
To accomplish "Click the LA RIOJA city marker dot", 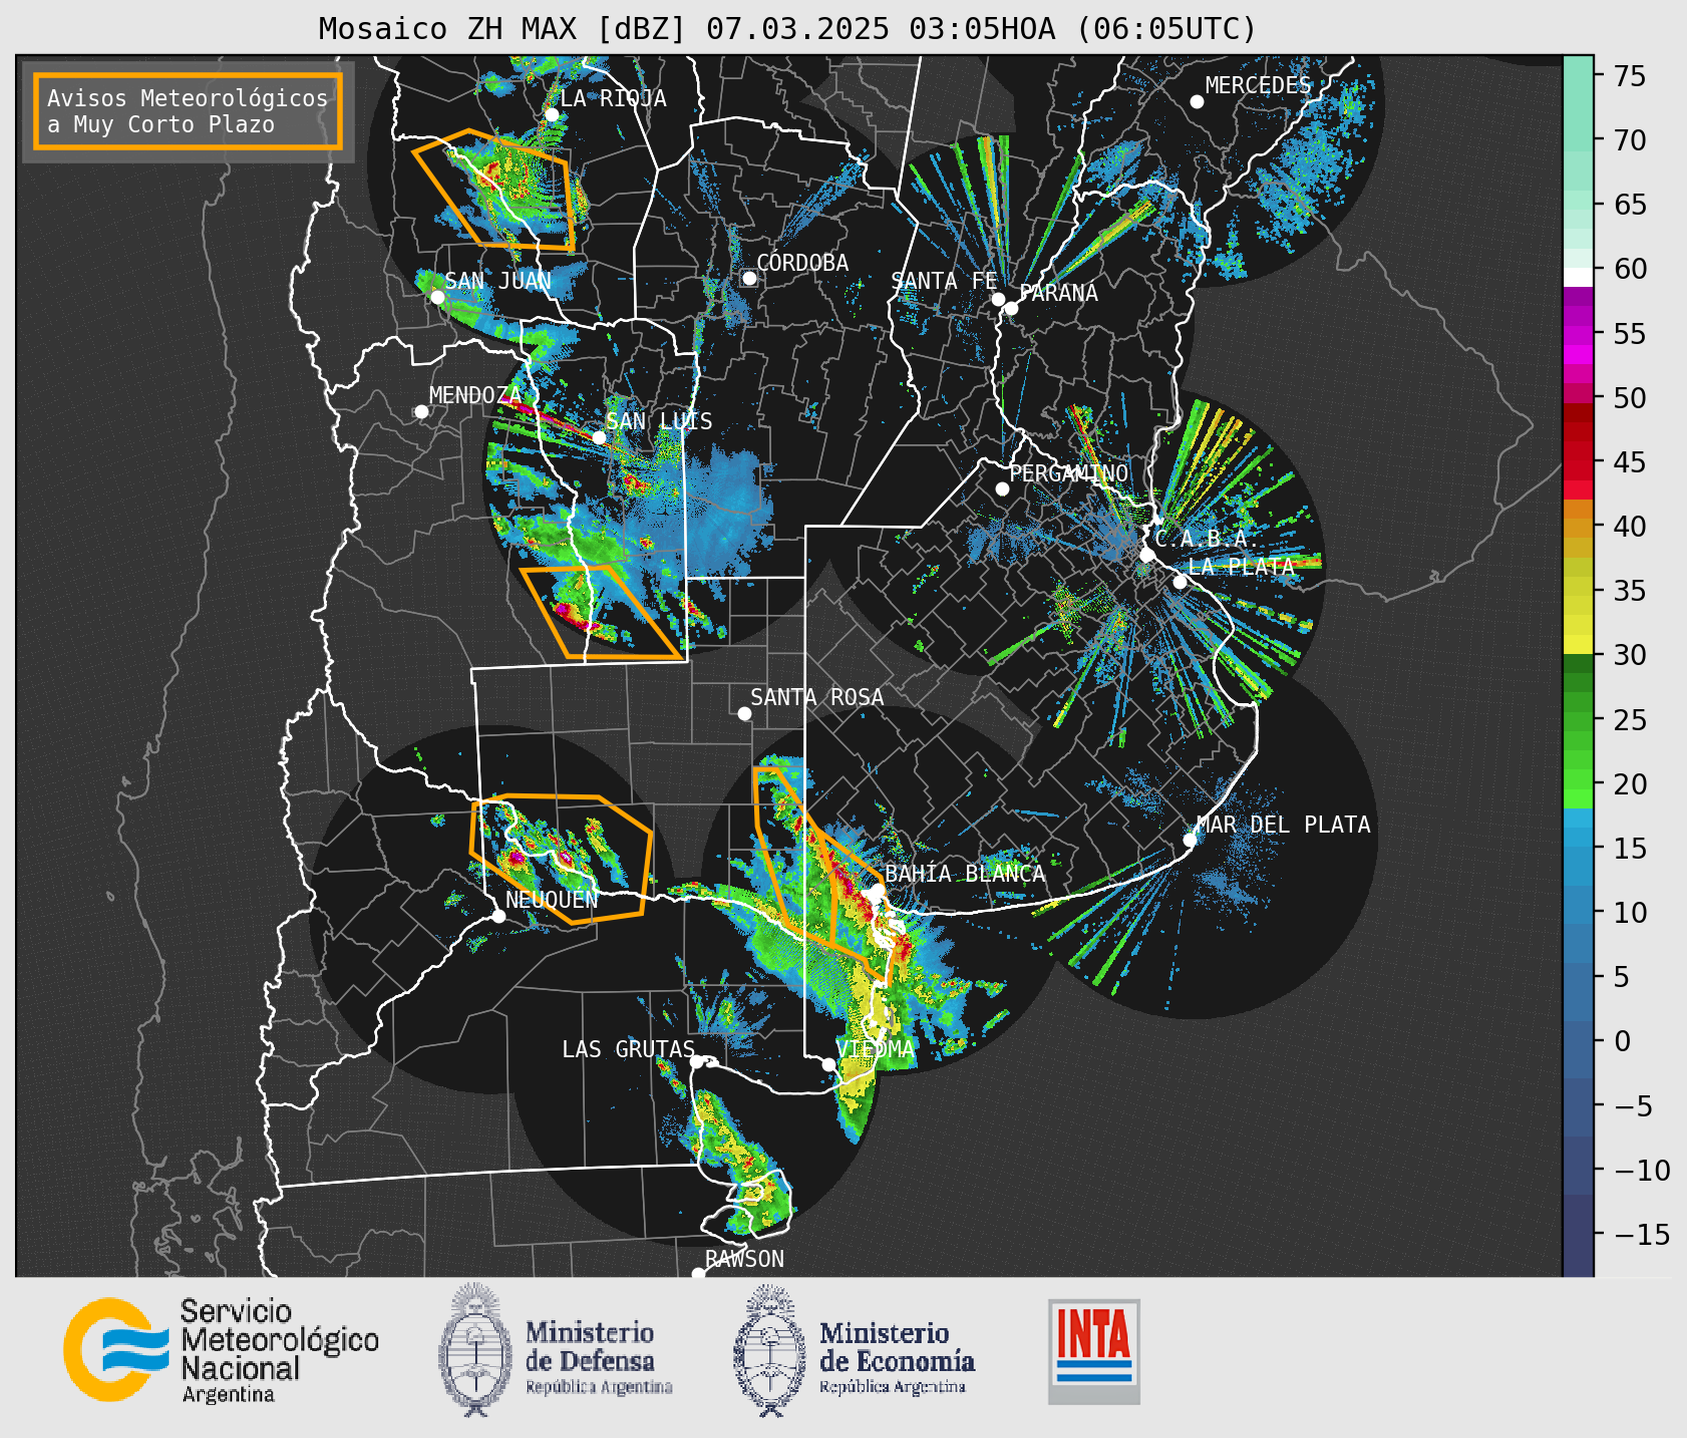I will point(552,115).
